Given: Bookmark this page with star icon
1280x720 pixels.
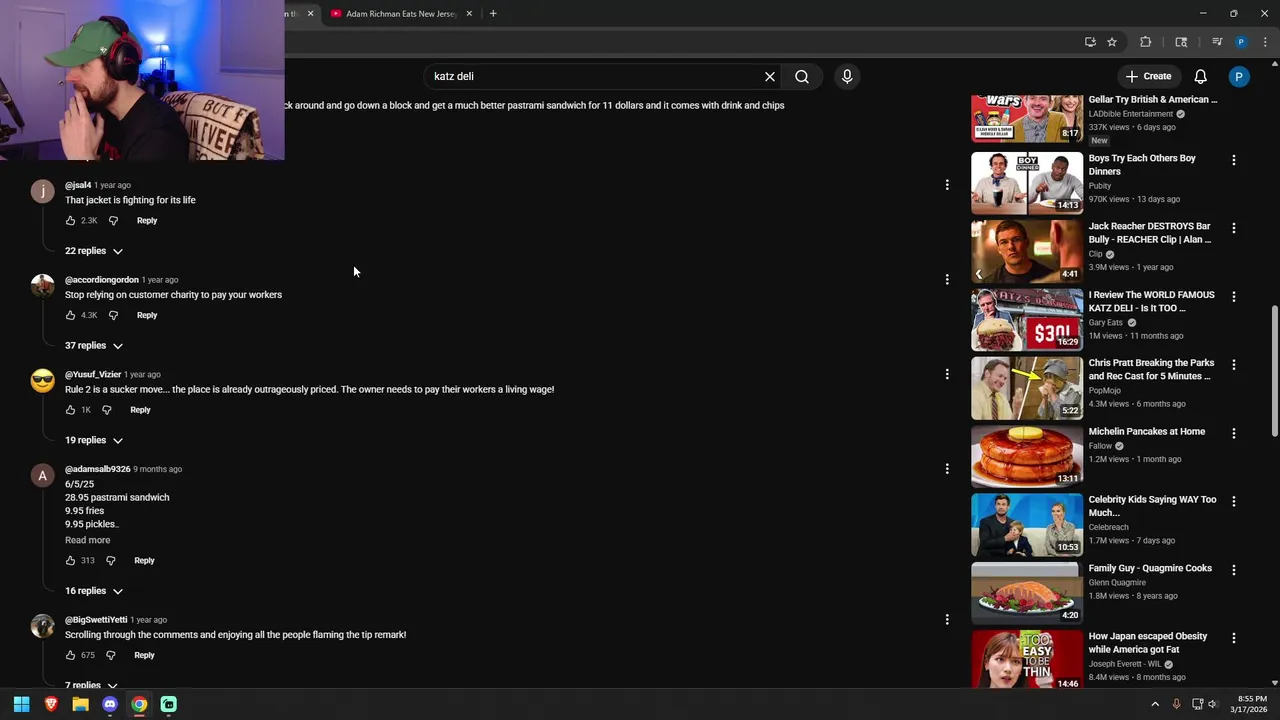Looking at the screenshot, I should [1112, 42].
